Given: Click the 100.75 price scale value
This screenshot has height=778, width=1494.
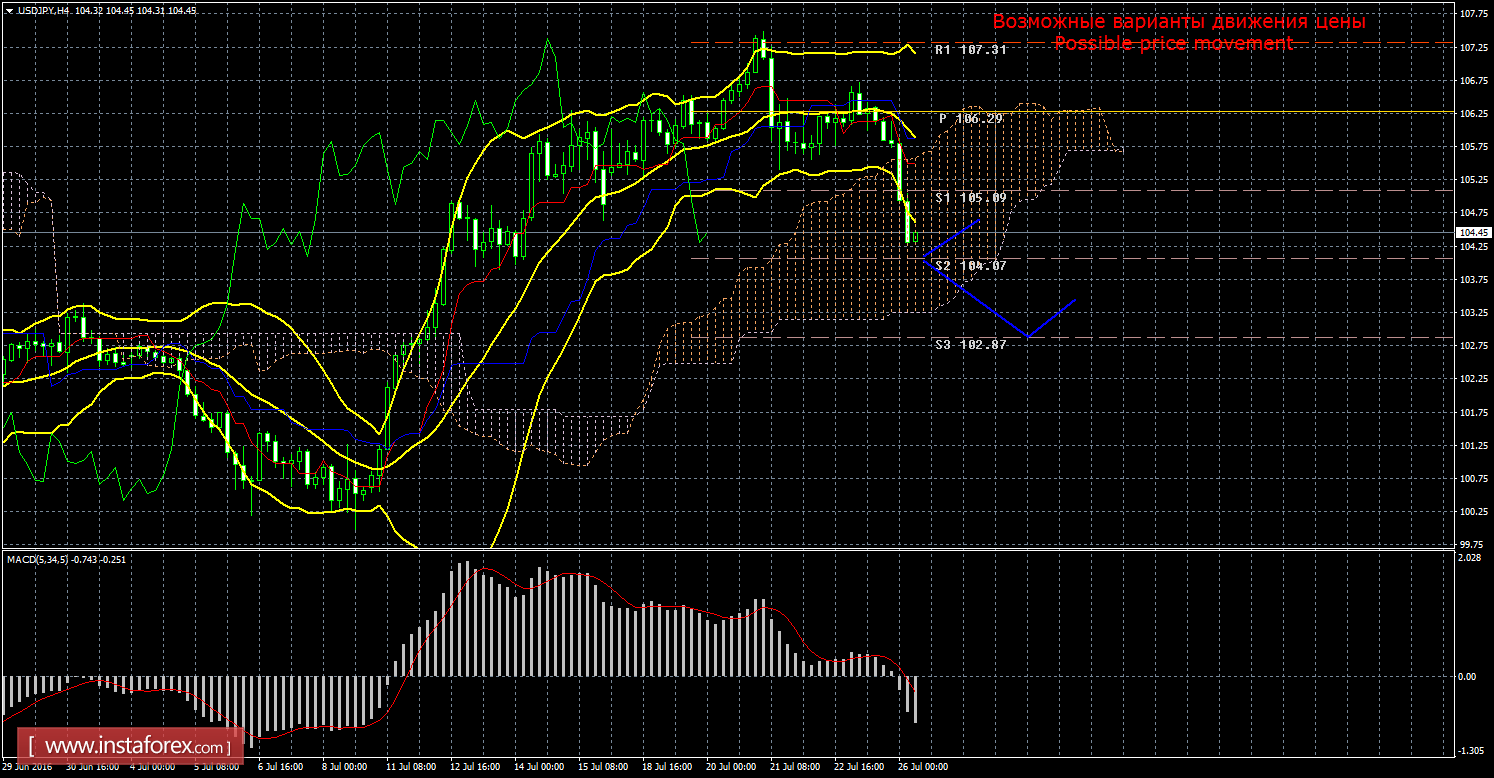Looking at the screenshot, I should [x=1473, y=478].
